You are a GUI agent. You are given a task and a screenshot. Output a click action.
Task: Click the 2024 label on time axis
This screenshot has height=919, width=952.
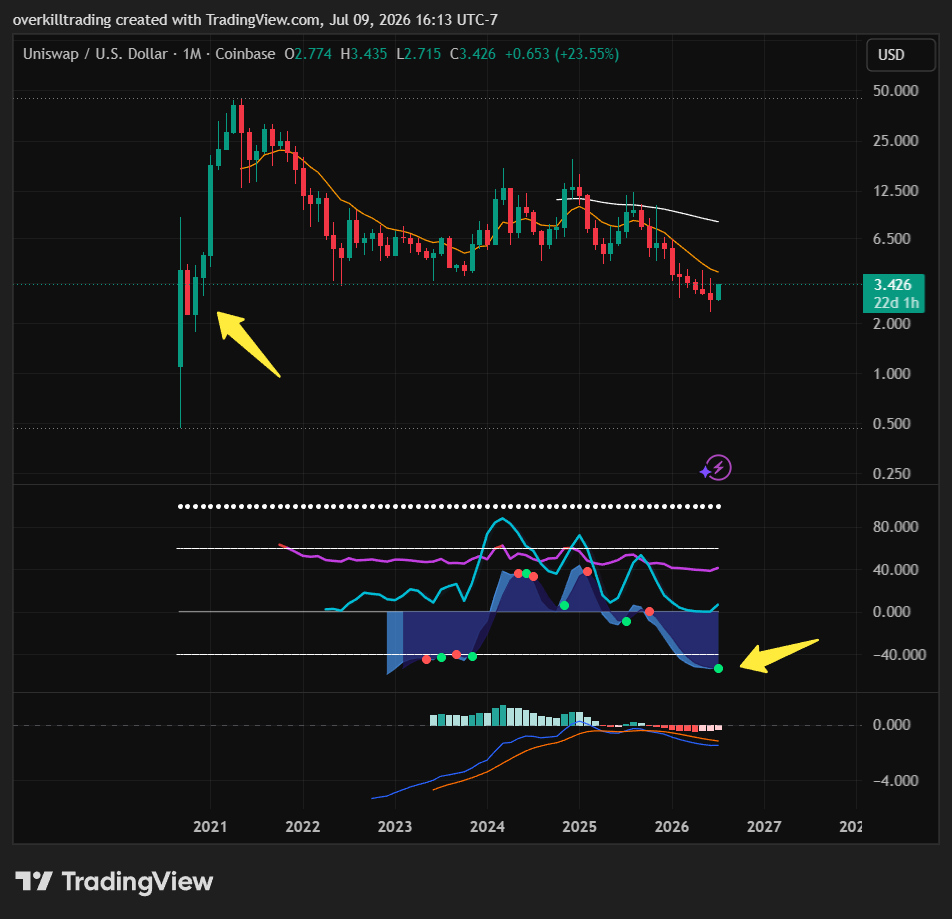tap(487, 826)
